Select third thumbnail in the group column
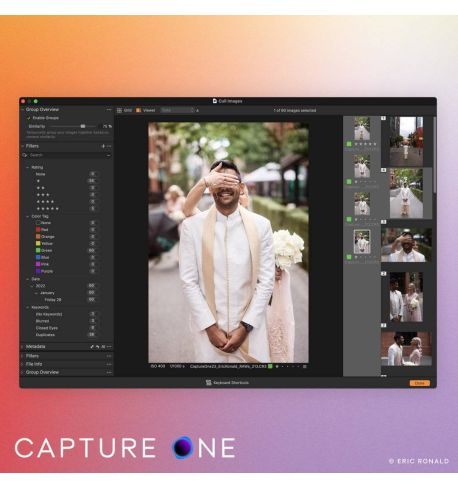458x488 pixels. [x=362, y=204]
